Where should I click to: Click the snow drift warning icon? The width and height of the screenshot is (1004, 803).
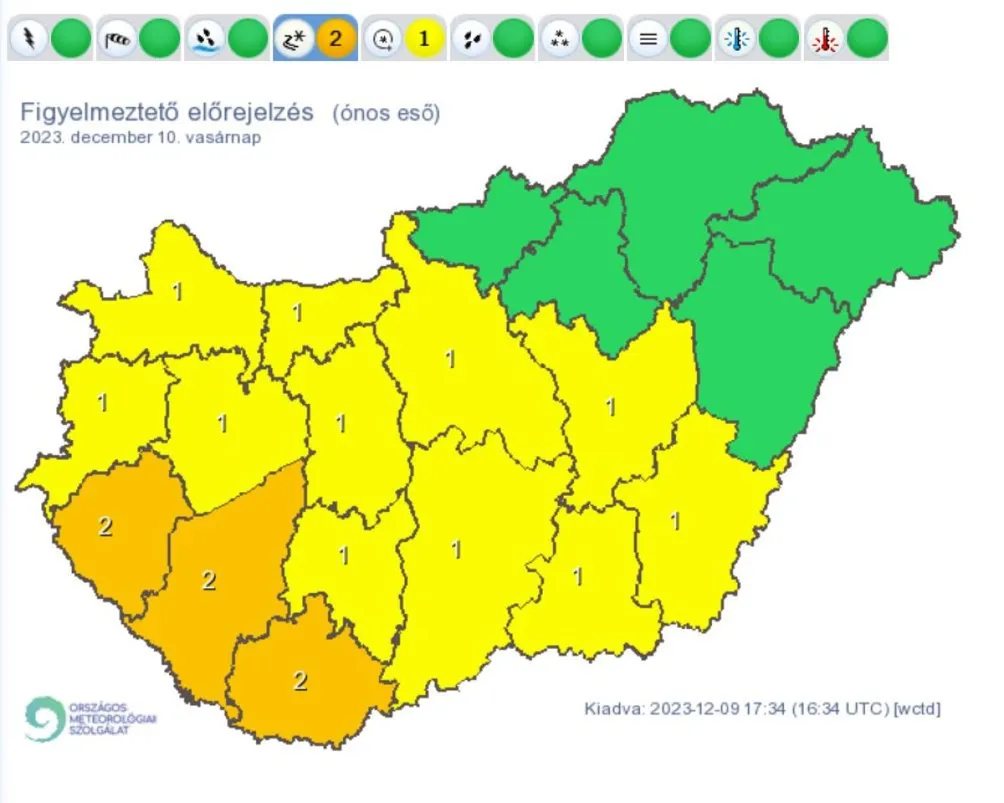381,40
